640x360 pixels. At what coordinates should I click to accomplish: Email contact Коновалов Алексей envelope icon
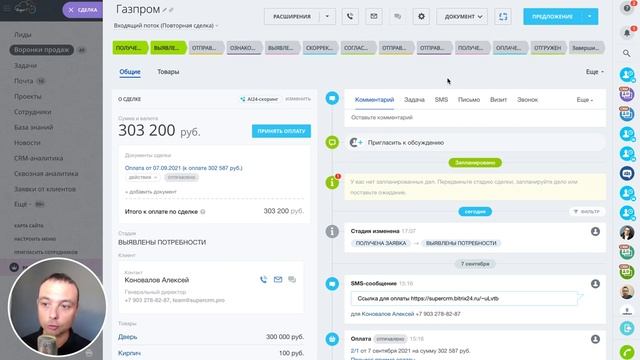coord(278,280)
